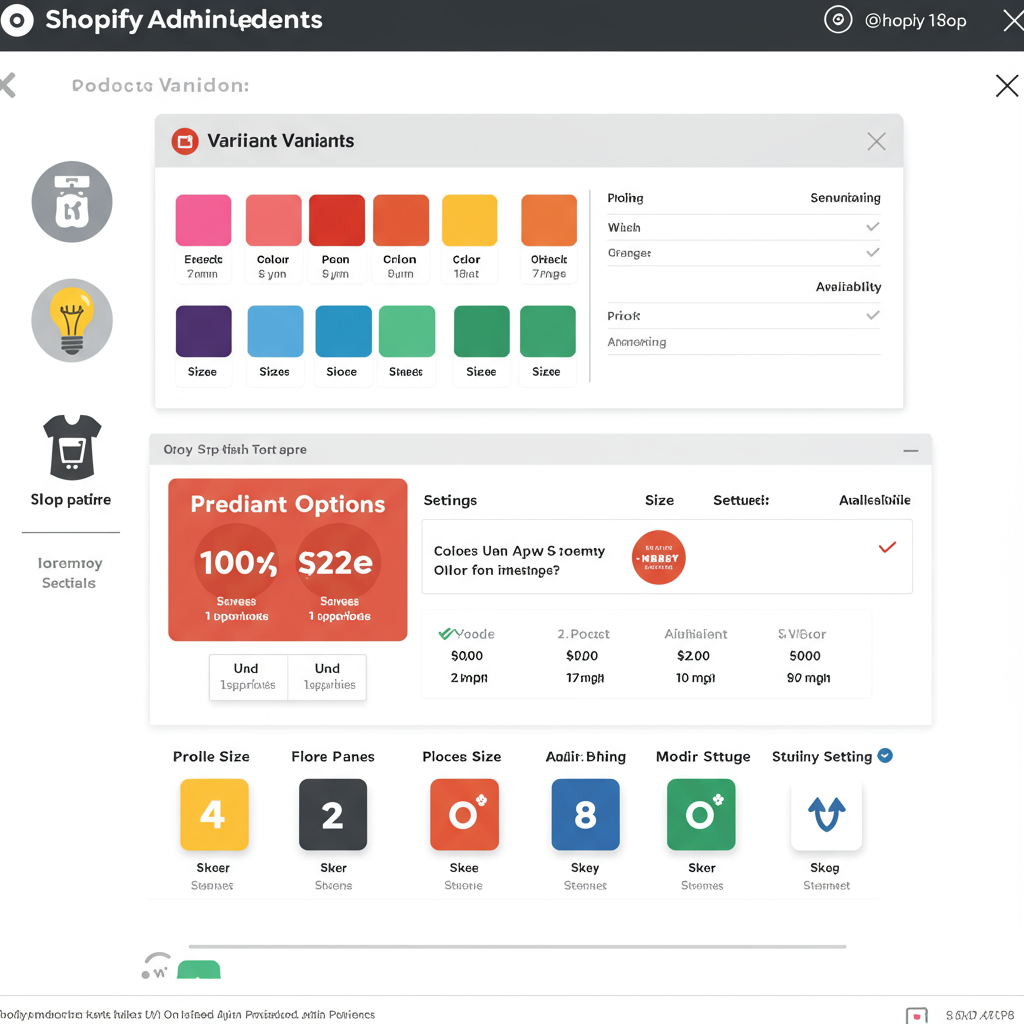Open the blue arrows Stuiiny Setting tile
This screenshot has height=1024, width=1024.
[826, 815]
